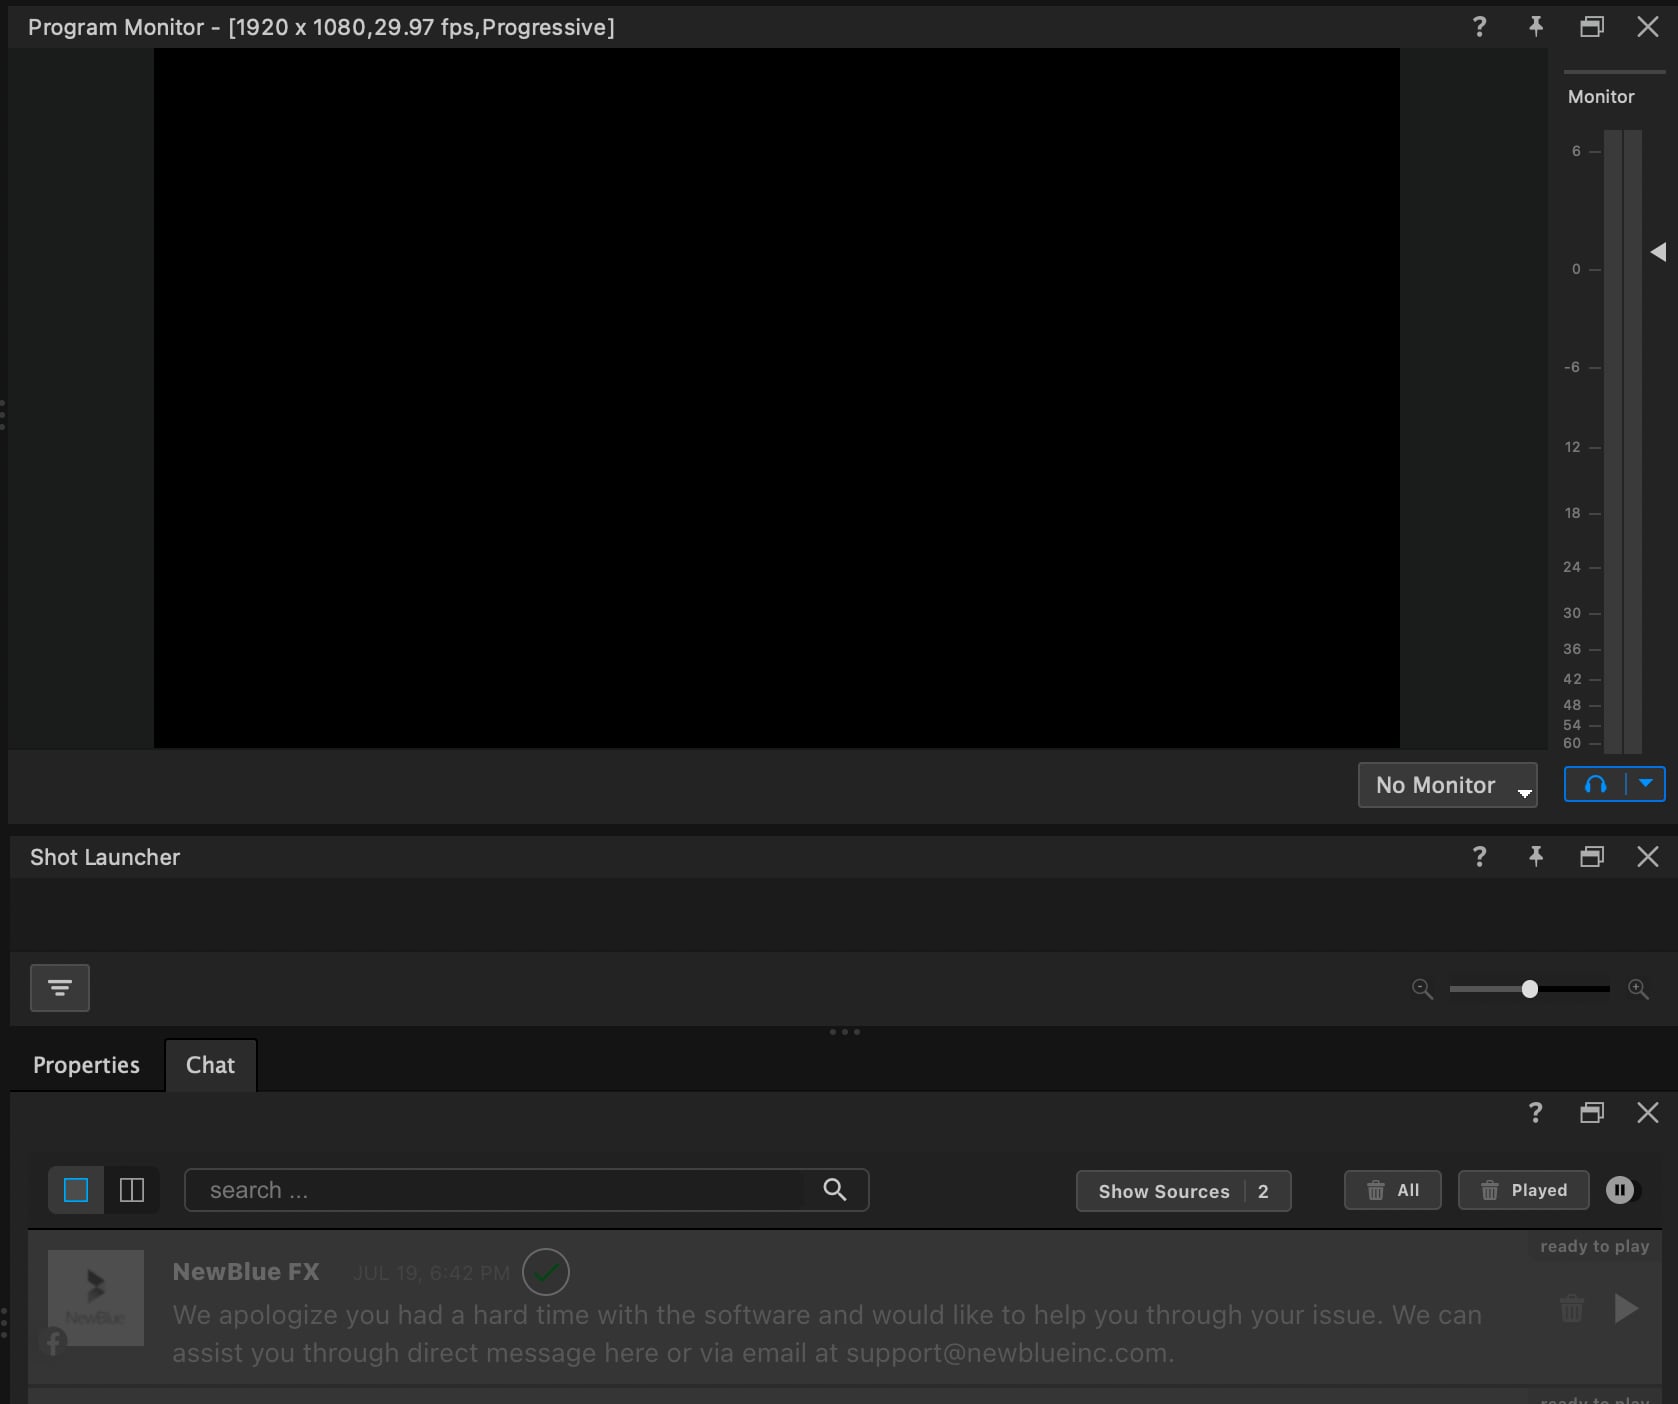The width and height of the screenshot is (1678, 1404).
Task: Click the Show Sources button
Action: click(1183, 1191)
